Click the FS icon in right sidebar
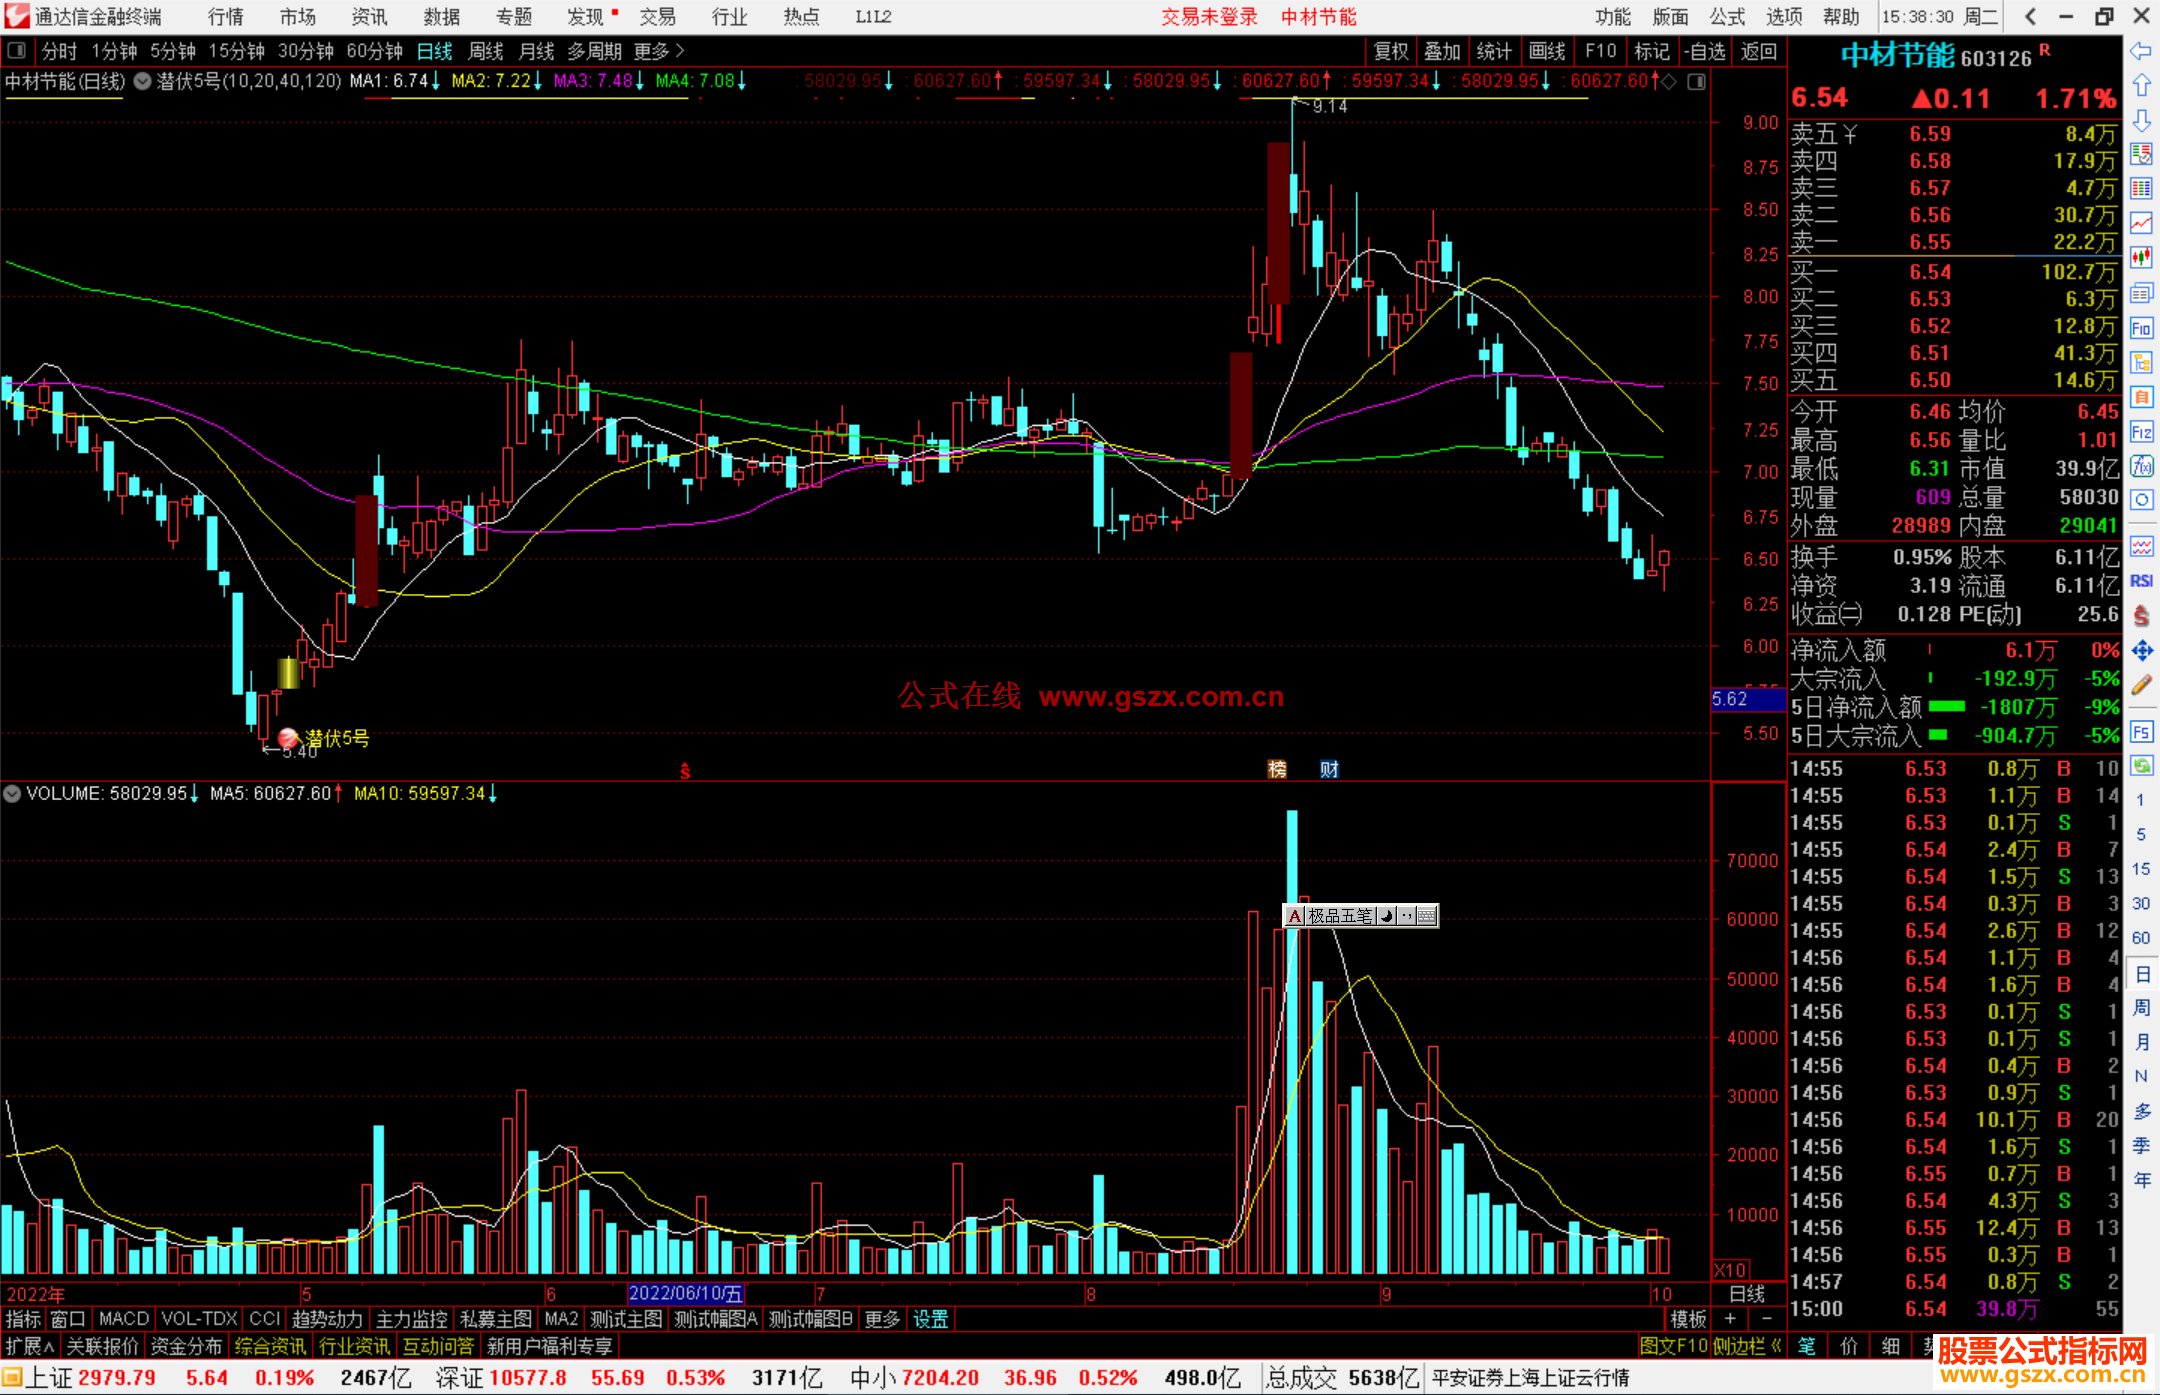Screen dimensions: 2160x1395 click(2141, 731)
